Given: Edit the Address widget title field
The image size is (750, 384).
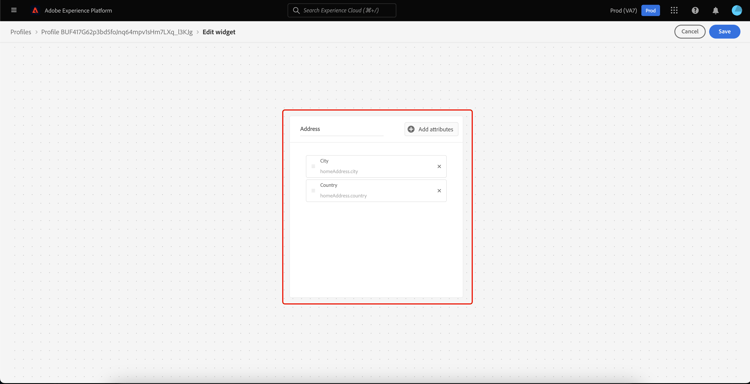Looking at the screenshot, I should [x=342, y=129].
